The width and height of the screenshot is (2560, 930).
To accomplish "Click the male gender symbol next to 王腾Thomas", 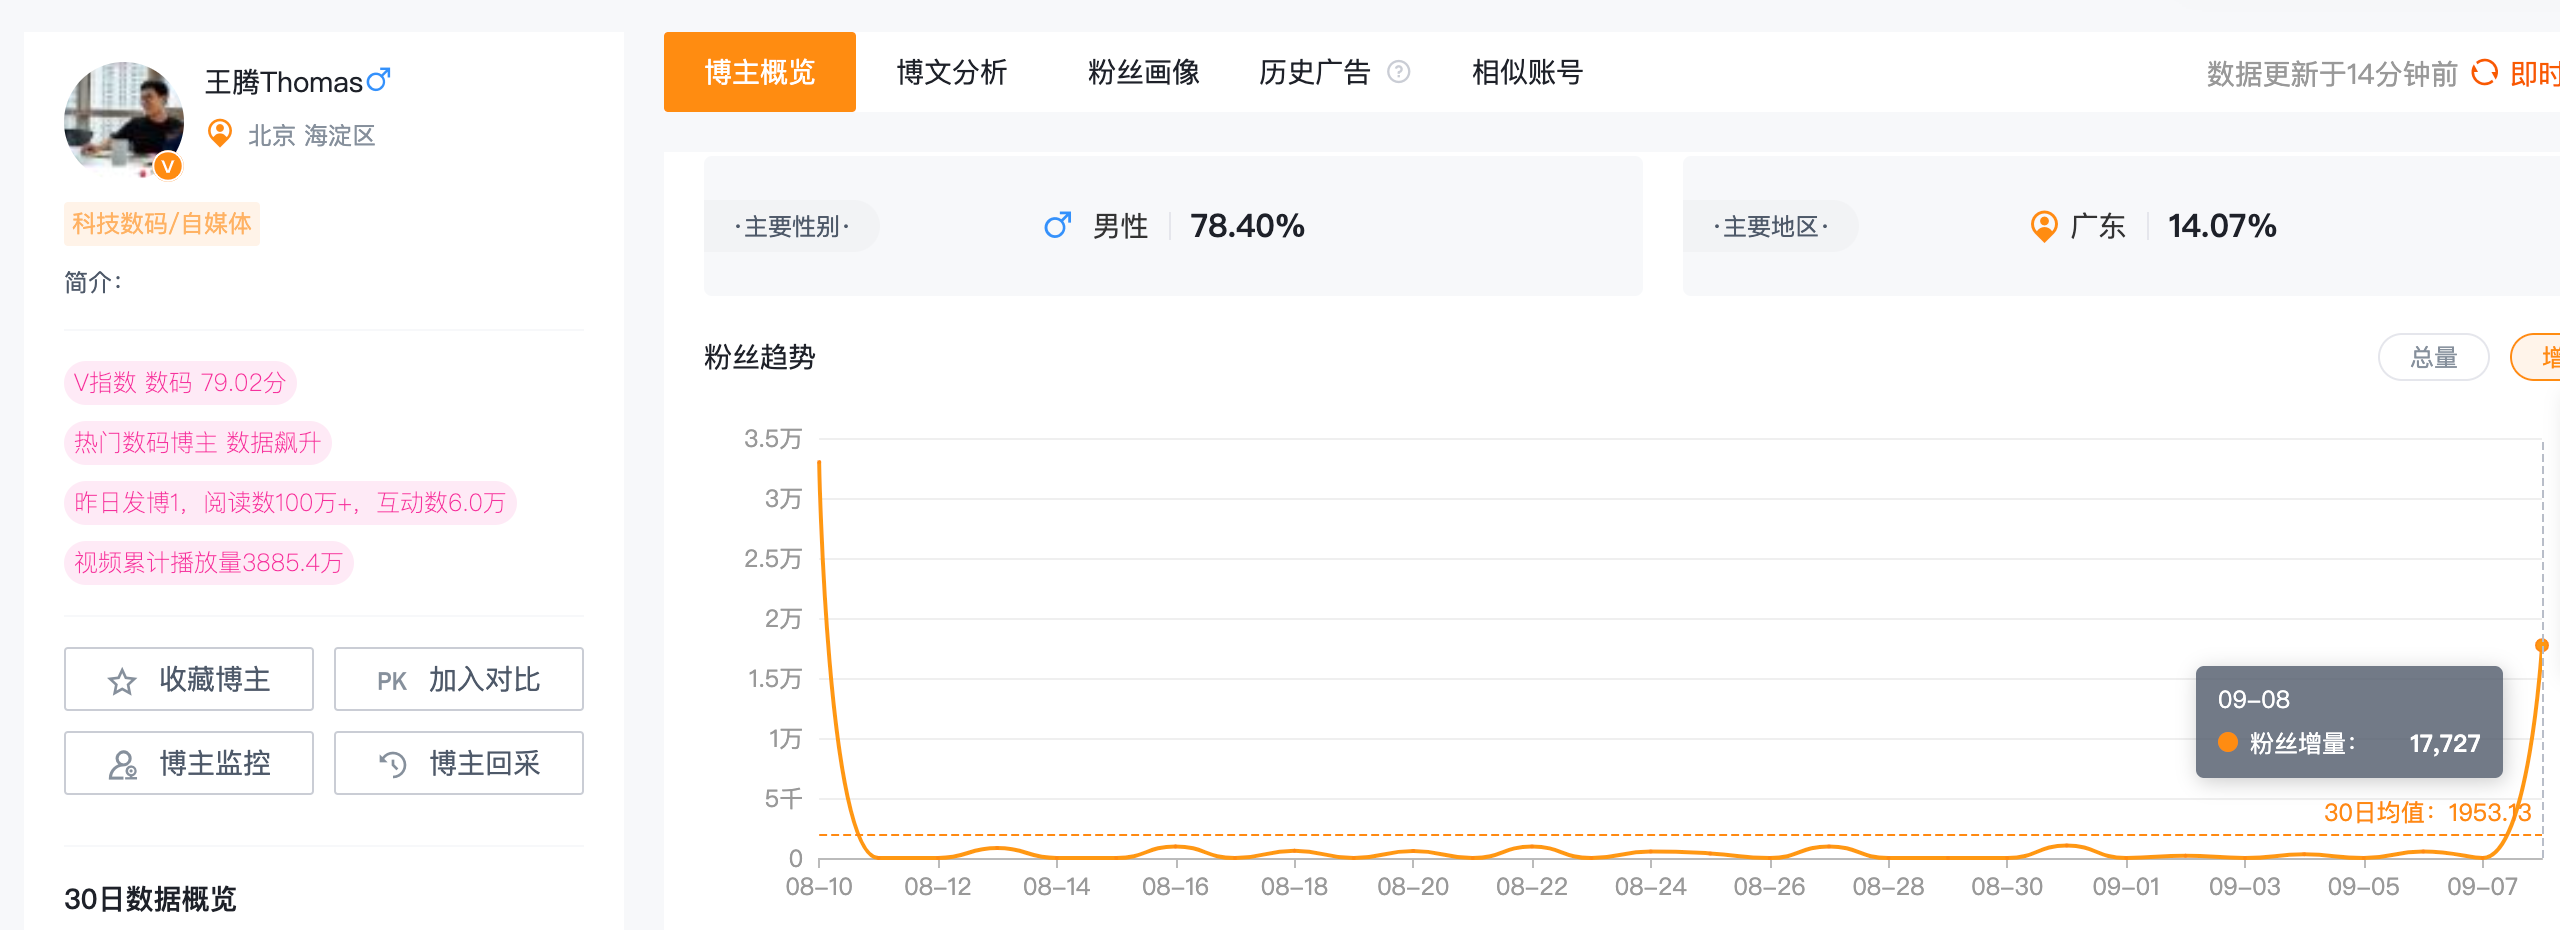I will pos(378,80).
